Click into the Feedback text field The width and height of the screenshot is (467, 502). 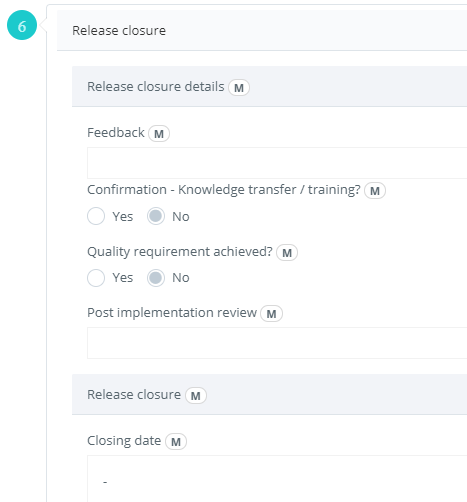click(x=277, y=163)
